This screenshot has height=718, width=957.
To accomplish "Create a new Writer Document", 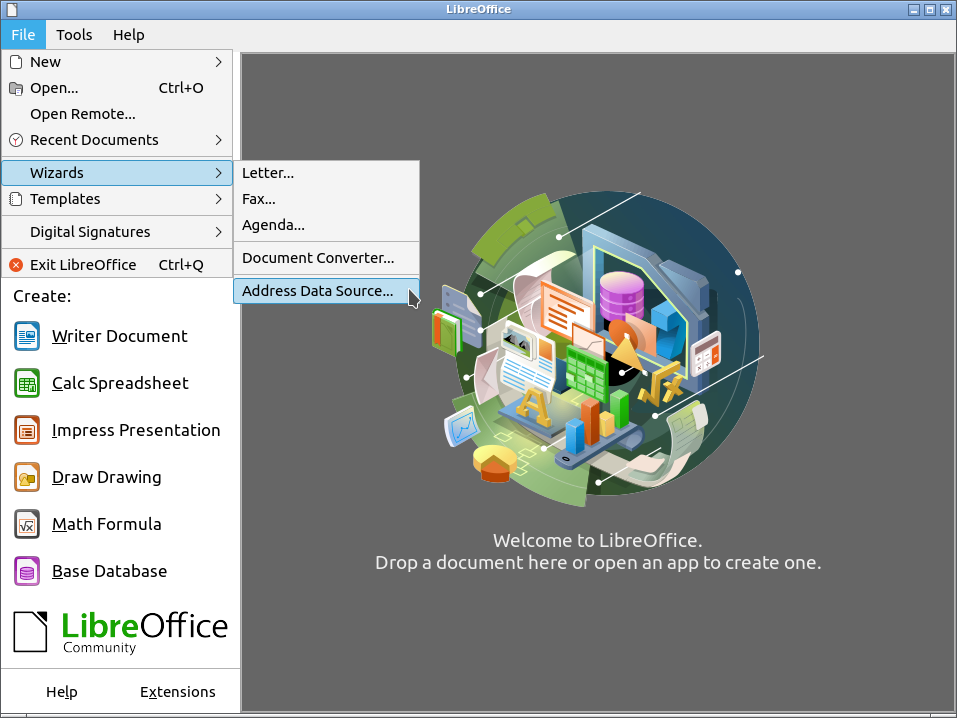I will [120, 336].
